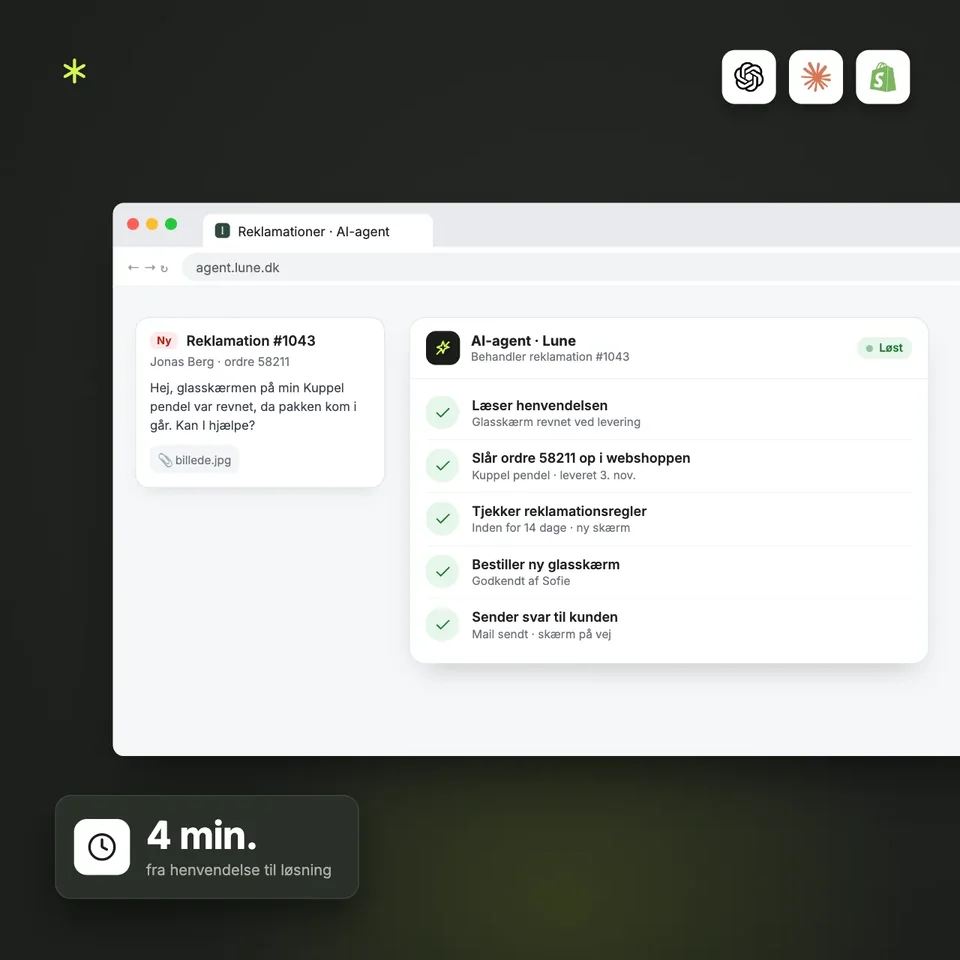This screenshot has height=960, width=960.
Task: Click the red window close dot
Action: click(133, 224)
